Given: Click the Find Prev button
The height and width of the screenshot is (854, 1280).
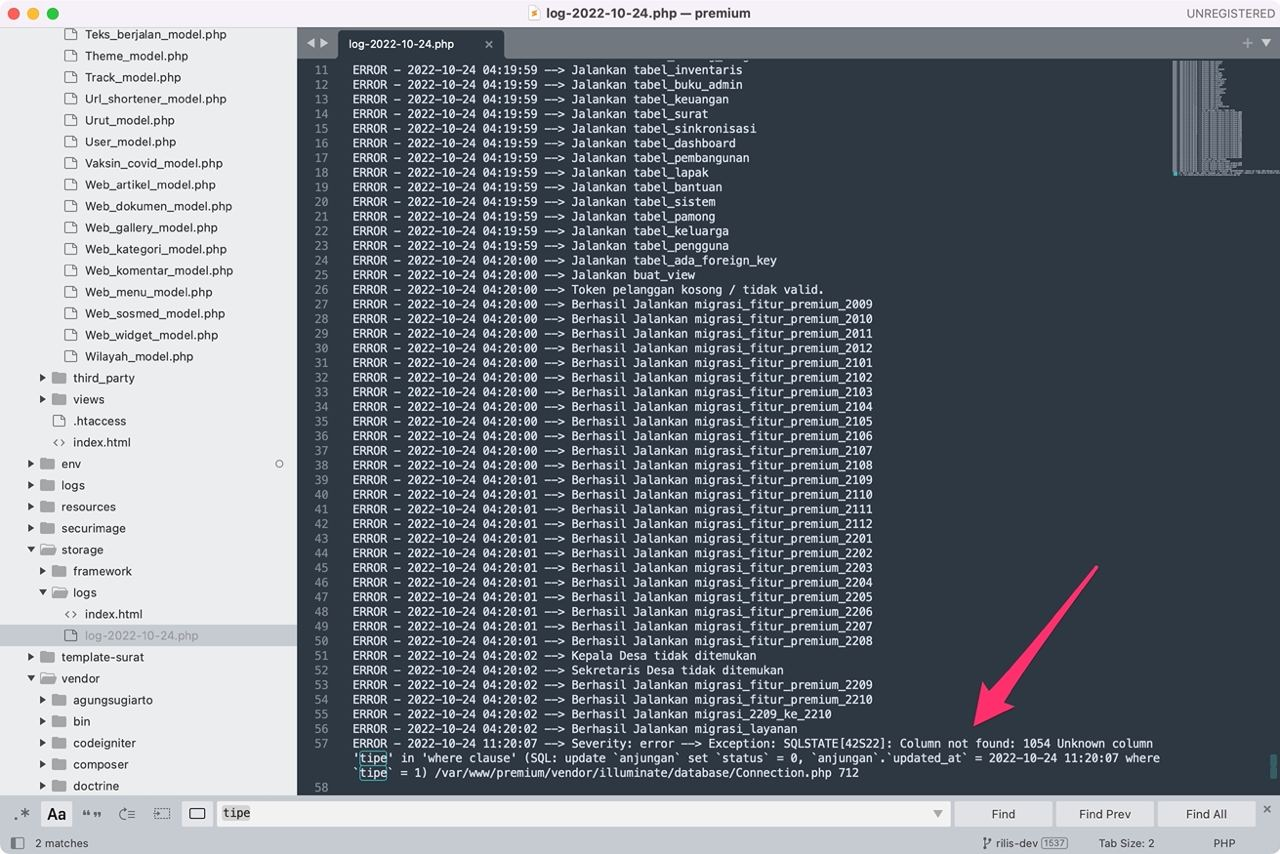Looking at the screenshot, I should tap(1104, 813).
